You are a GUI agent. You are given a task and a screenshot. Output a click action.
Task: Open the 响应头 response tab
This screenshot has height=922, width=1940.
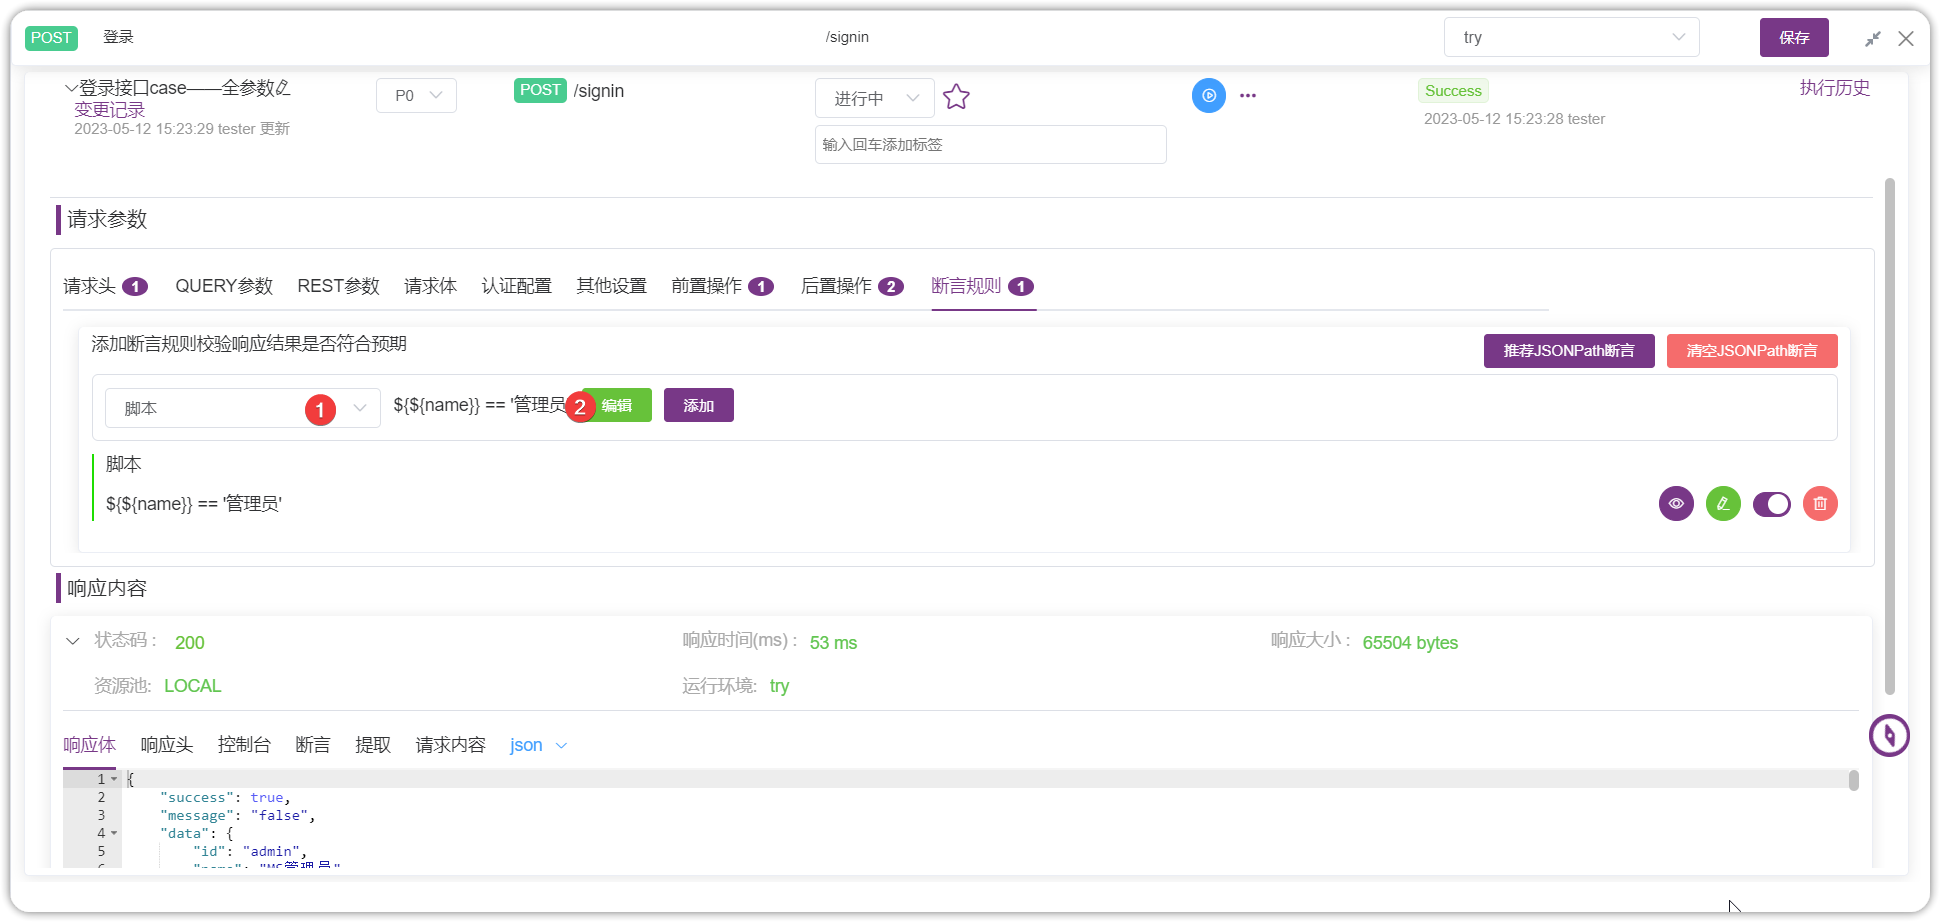tap(166, 746)
